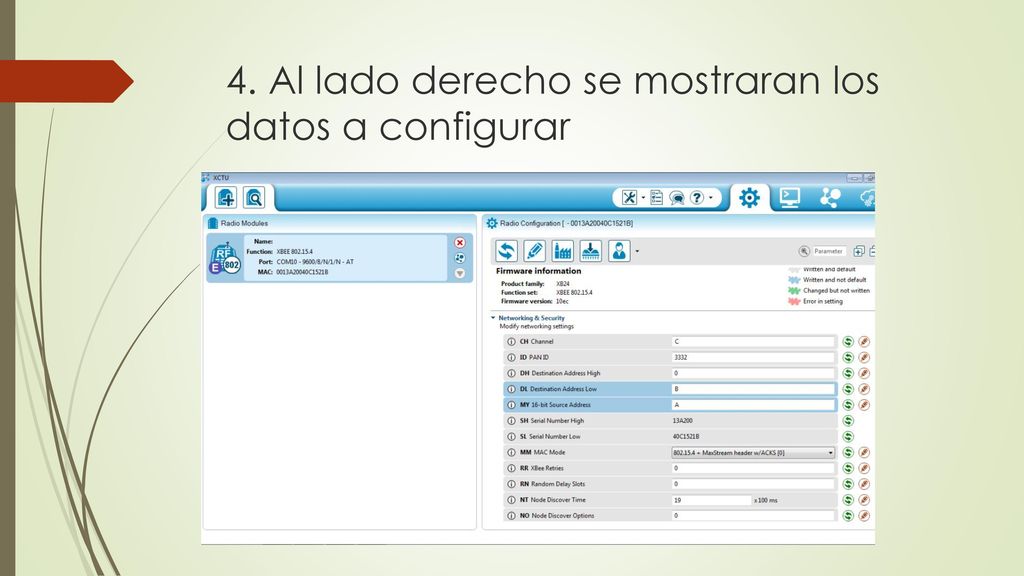This screenshot has height=576, width=1024.
Task: Write the DL Destination Address Low parameter
Action: [x=864, y=389]
